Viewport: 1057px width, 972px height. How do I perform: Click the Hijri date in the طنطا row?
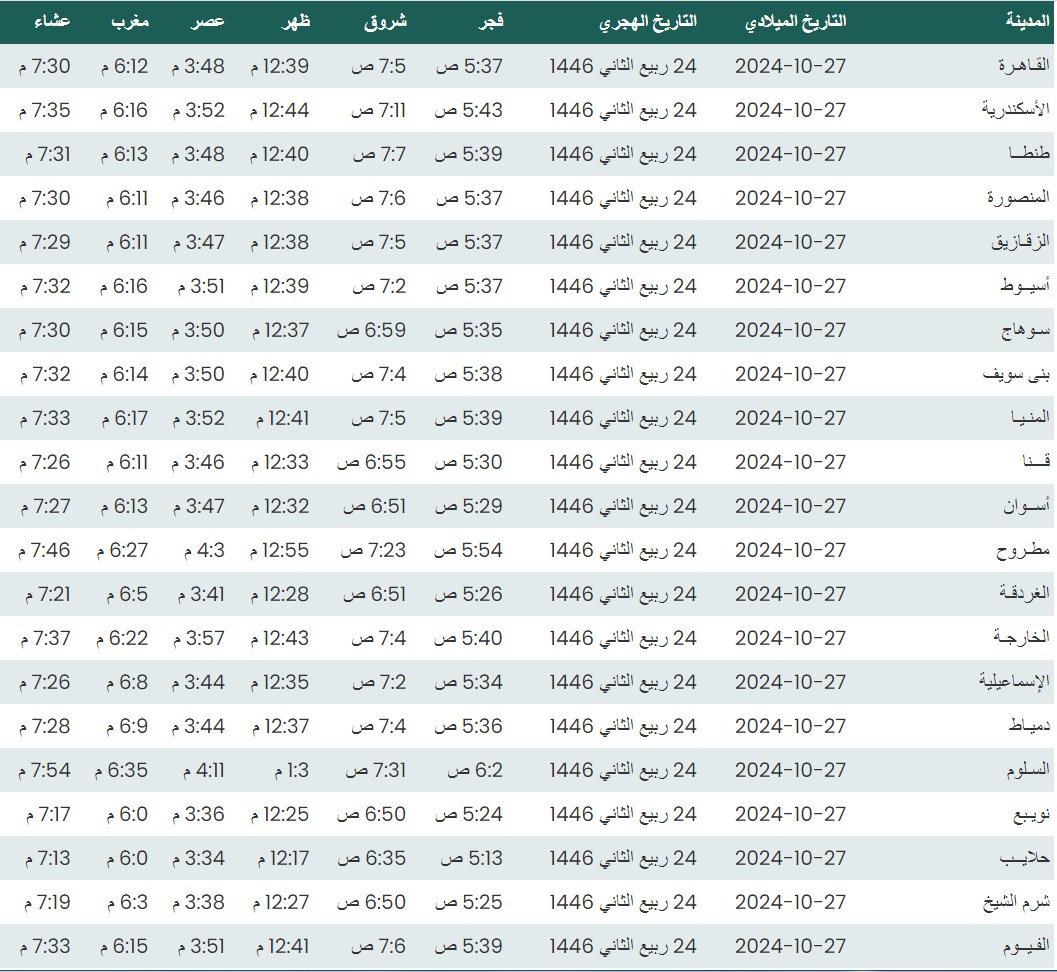pyautogui.click(x=623, y=154)
